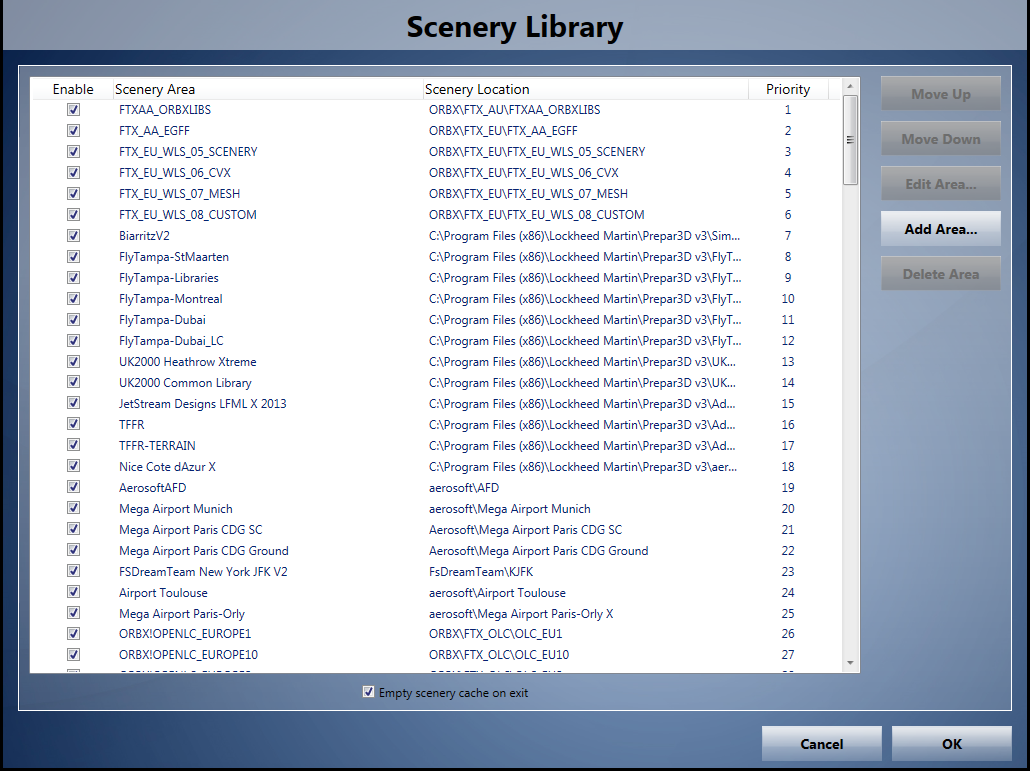
Task: Click the scroll up arrow of the list
Action: 850,86
